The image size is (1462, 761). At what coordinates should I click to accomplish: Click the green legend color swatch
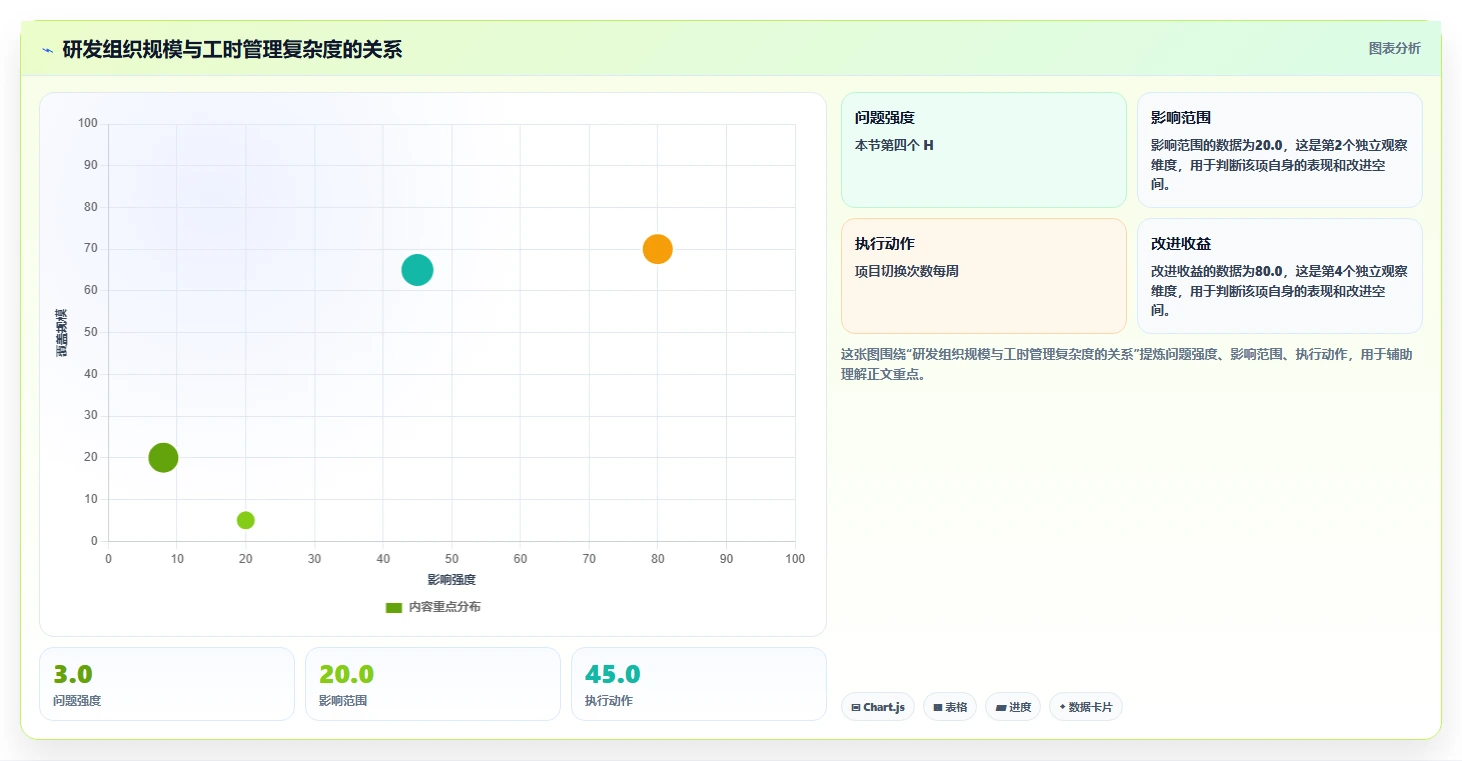[394, 607]
